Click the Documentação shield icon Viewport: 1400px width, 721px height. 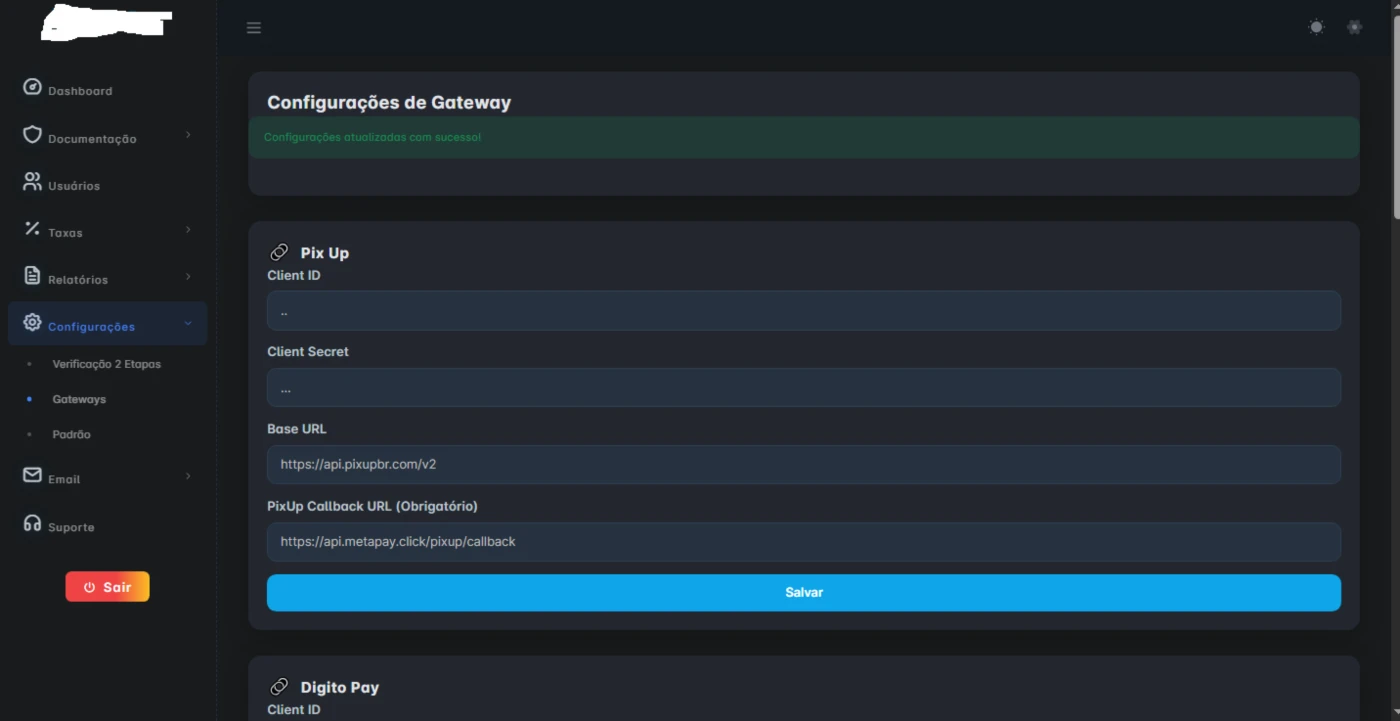pos(32,135)
